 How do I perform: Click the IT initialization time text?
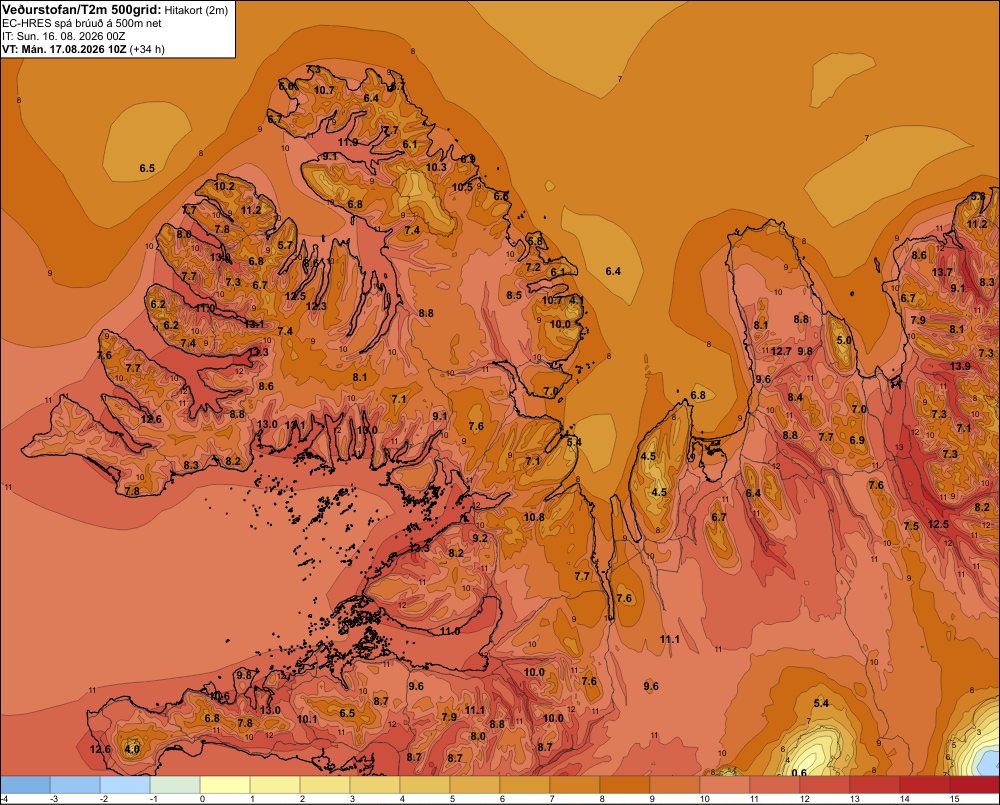(x=64, y=36)
